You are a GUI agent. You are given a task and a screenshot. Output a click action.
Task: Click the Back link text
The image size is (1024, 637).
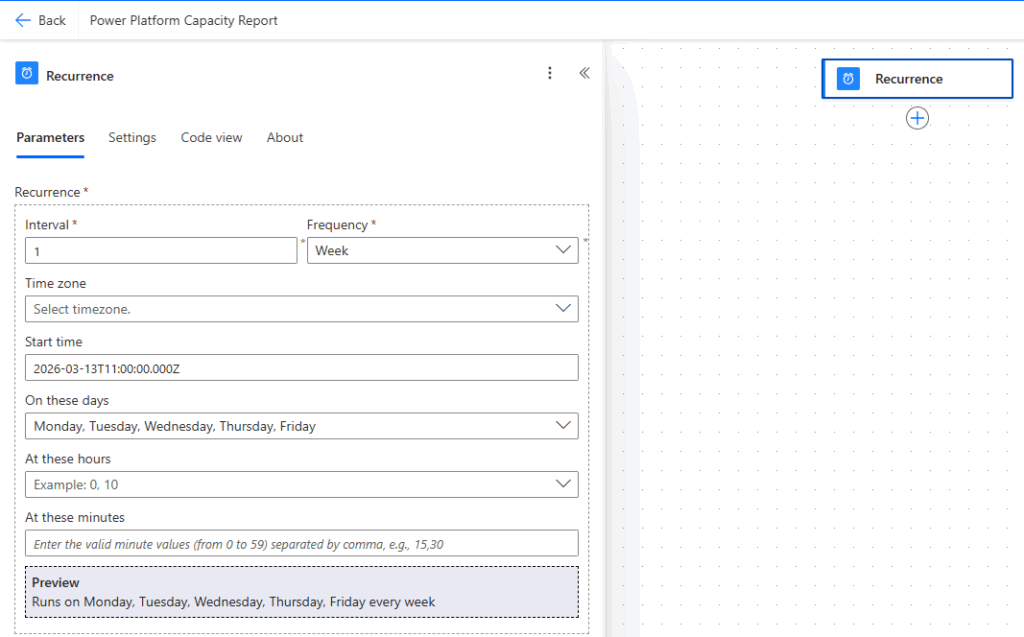[52, 20]
